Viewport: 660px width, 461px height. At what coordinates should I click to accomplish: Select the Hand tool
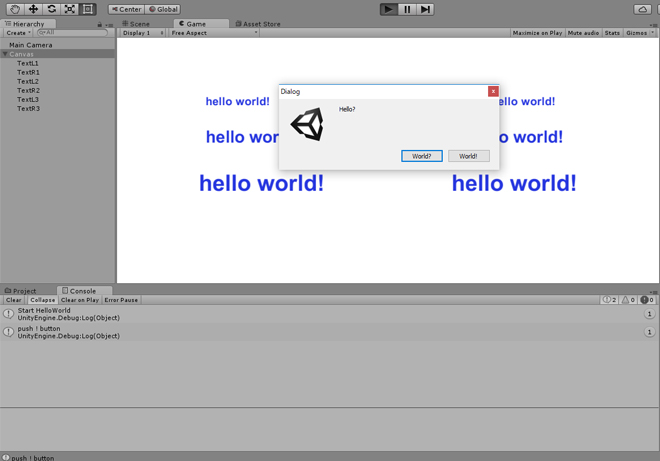(15, 9)
